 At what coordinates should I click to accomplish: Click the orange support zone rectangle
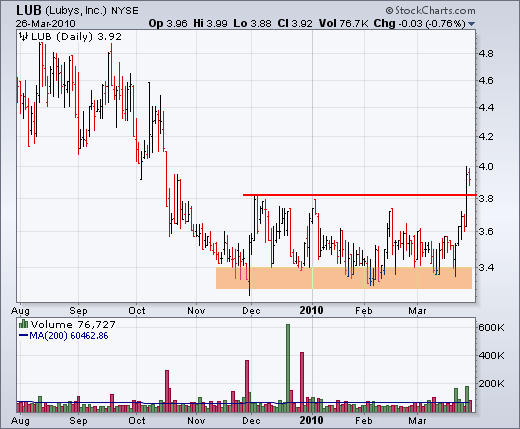tap(344, 278)
